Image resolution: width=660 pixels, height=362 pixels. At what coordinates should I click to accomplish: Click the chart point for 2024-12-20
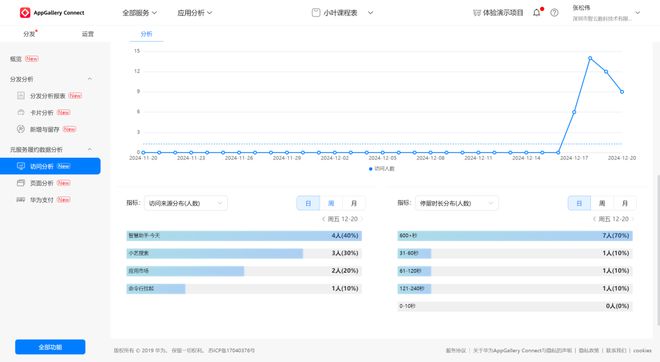point(622,92)
